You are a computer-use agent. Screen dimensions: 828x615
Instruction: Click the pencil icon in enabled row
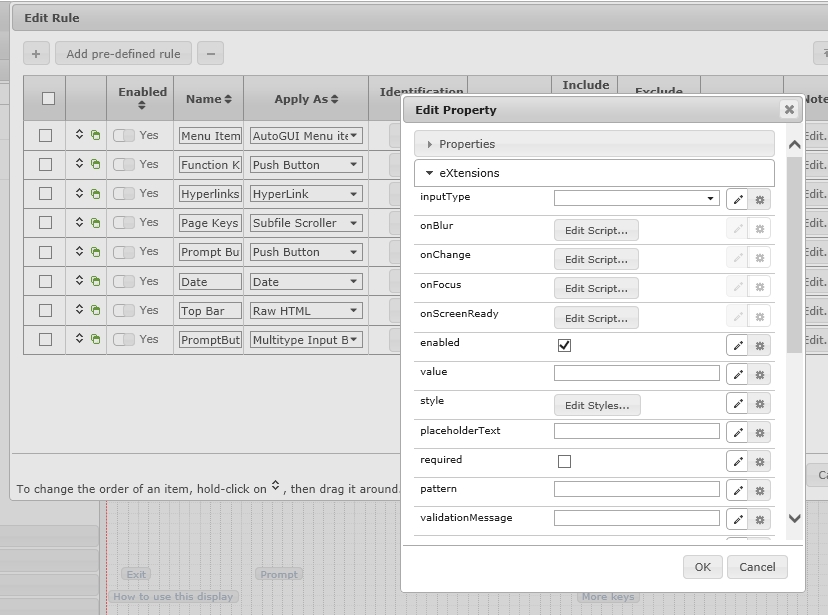pyautogui.click(x=738, y=346)
